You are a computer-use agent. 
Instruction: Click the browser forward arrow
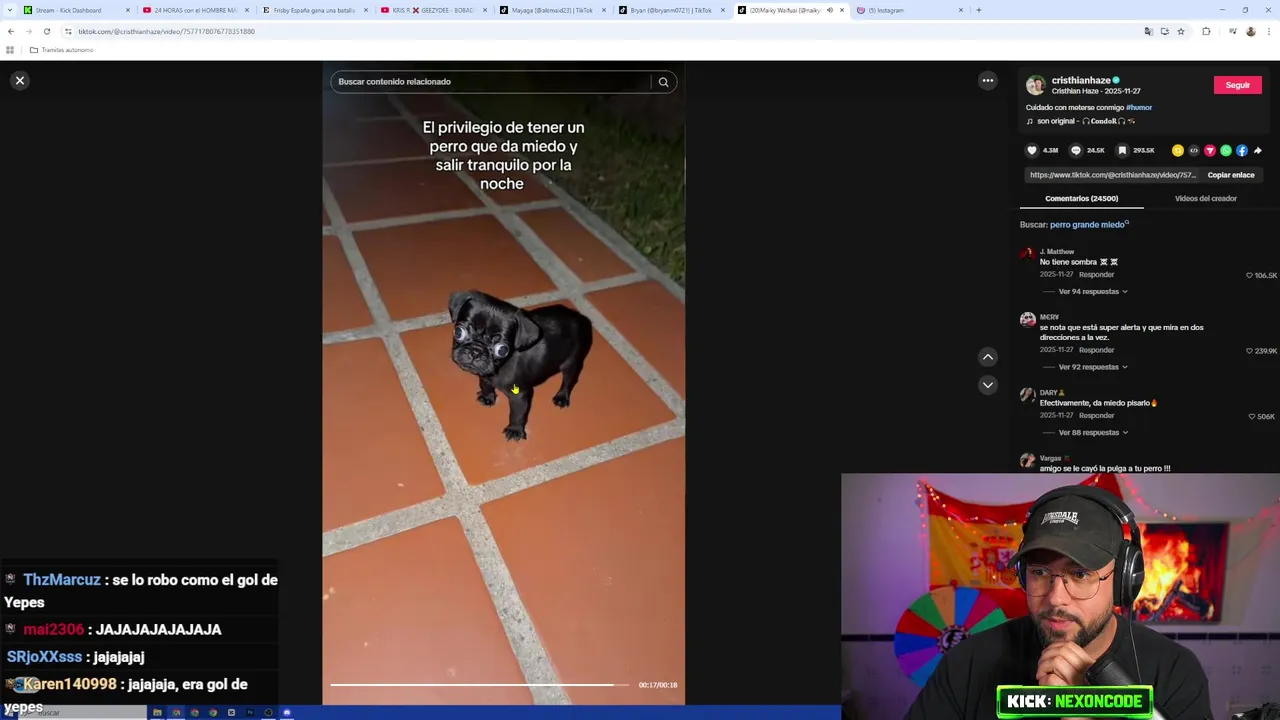pos(29,31)
